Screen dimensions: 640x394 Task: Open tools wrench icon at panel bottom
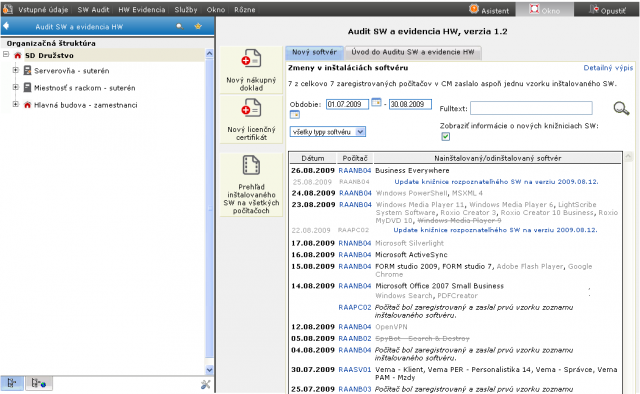[x=206, y=384]
